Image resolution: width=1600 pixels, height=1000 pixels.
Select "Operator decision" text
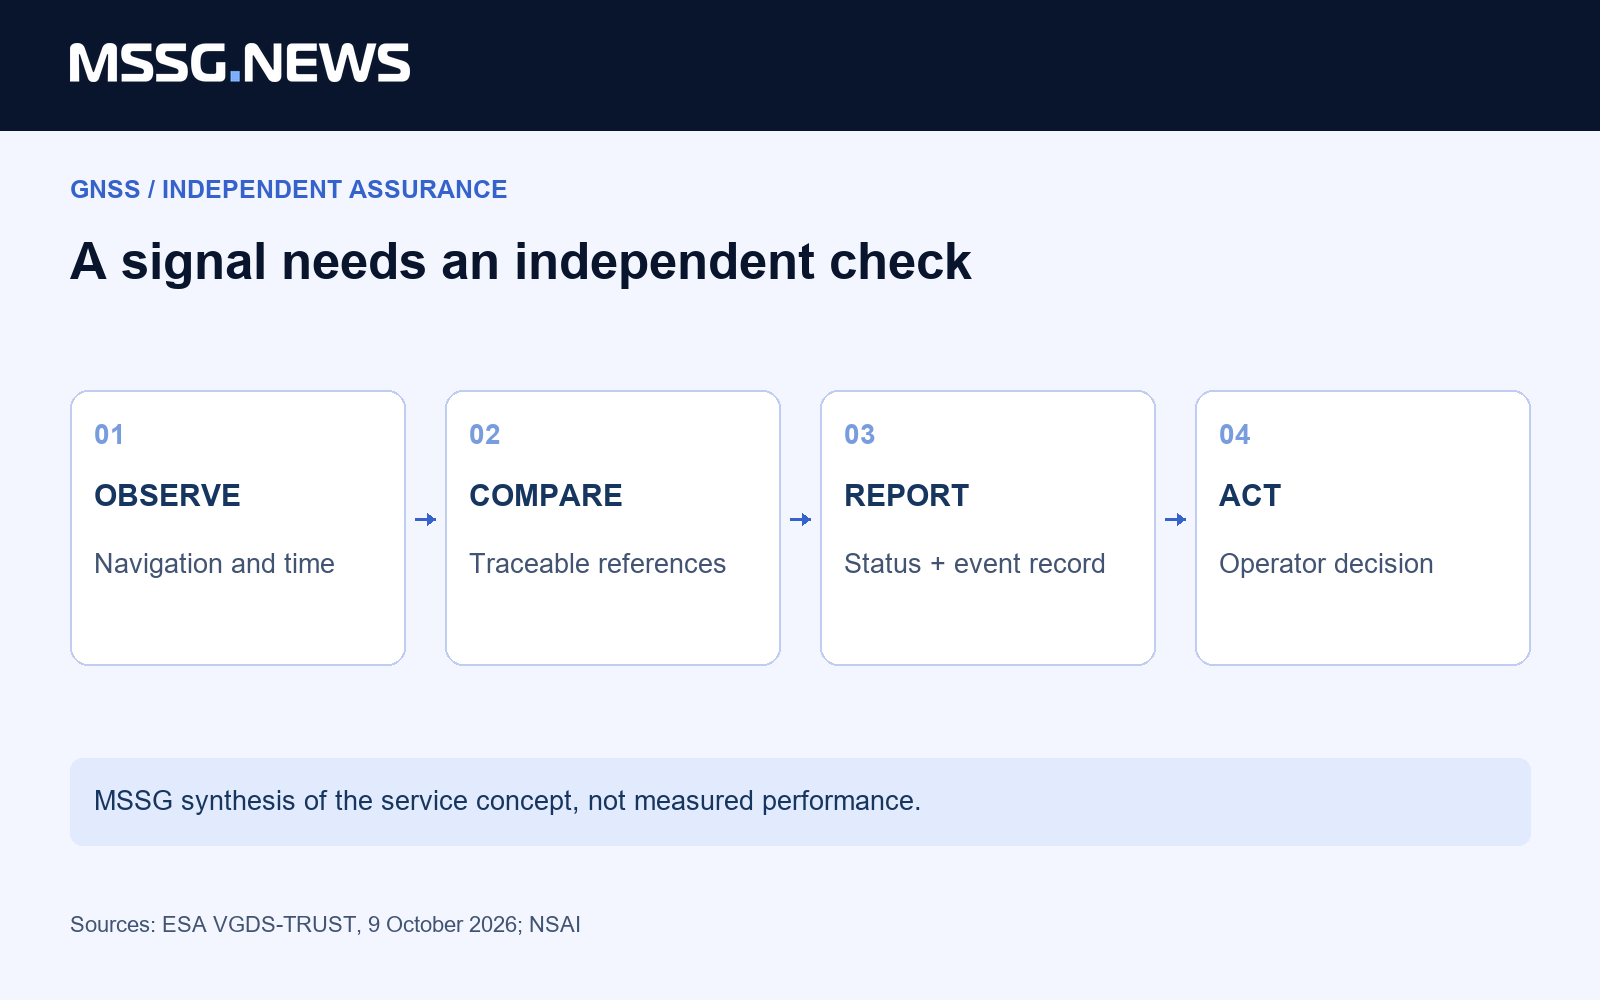click(x=1326, y=564)
